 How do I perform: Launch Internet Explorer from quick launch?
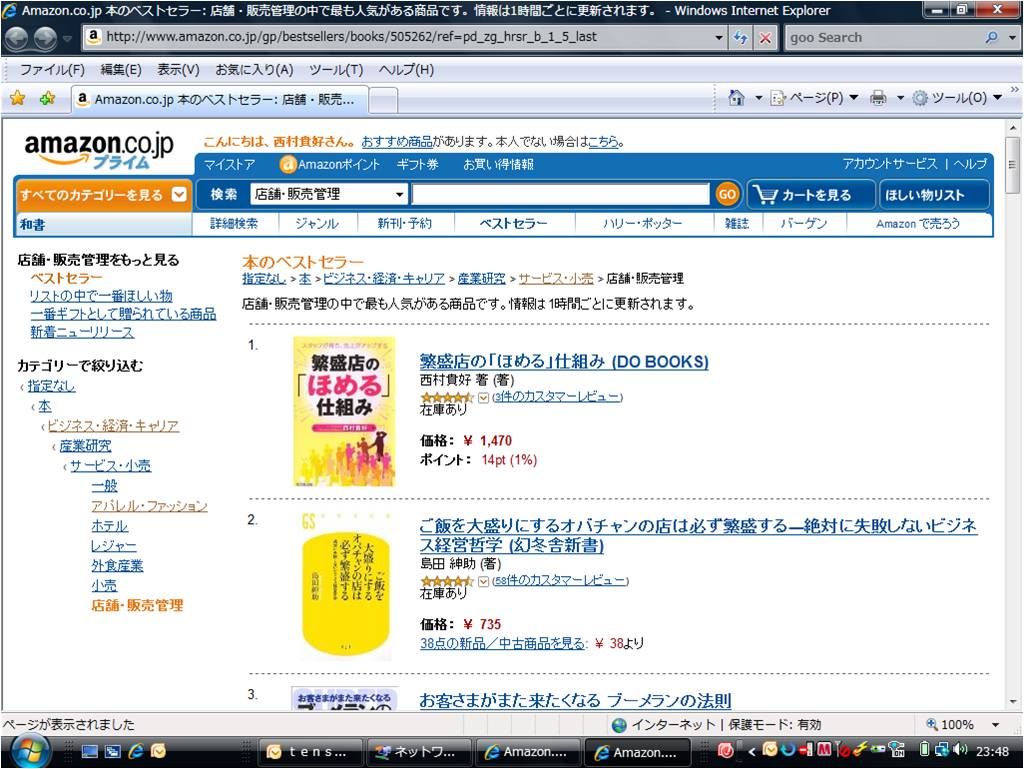point(136,751)
